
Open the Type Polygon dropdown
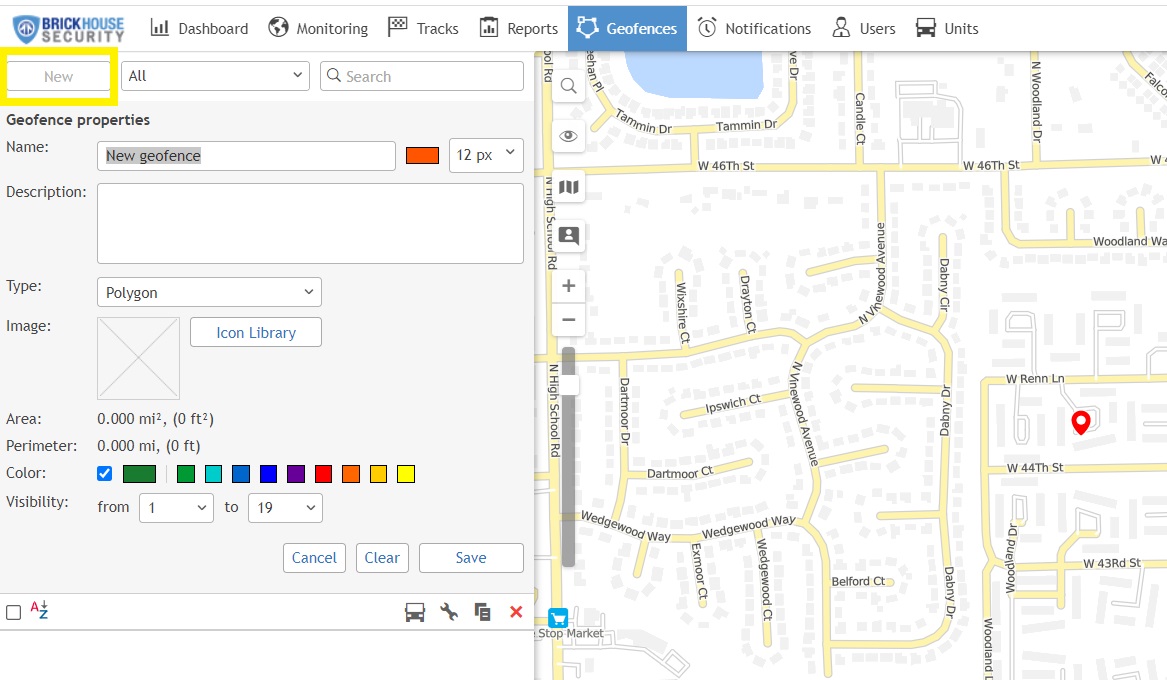pyautogui.click(x=209, y=292)
